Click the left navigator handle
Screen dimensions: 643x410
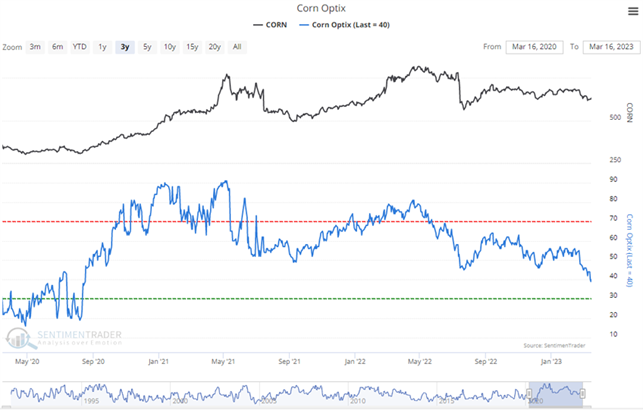pos(528,392)
